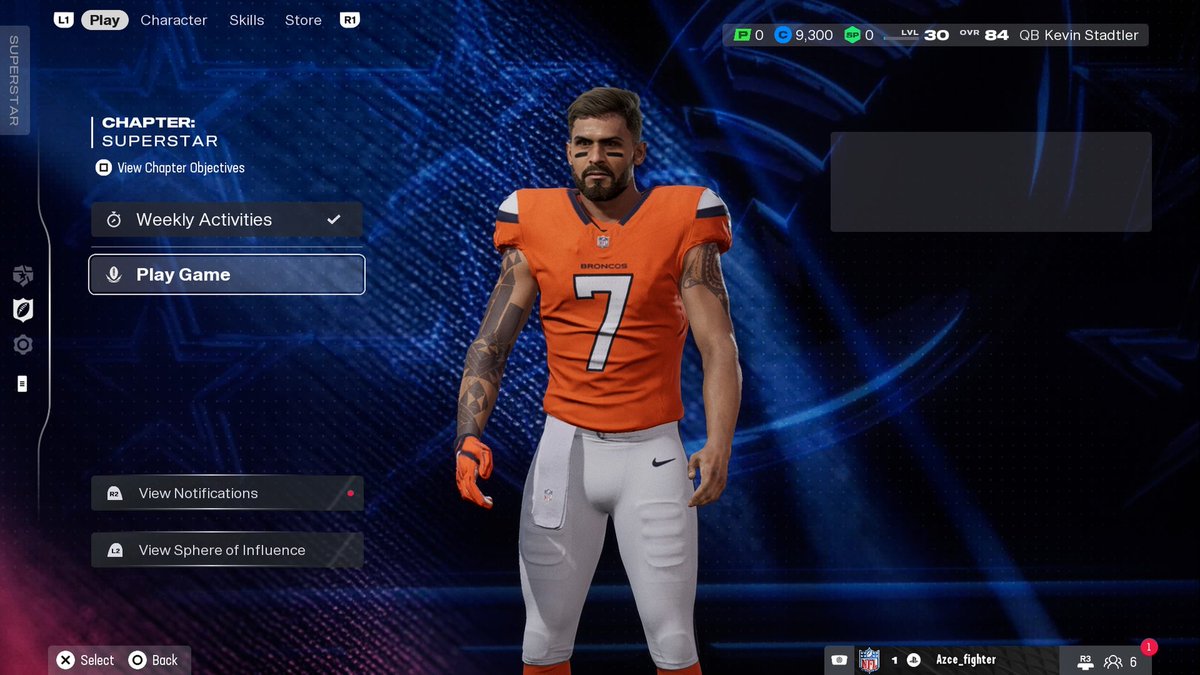Click the square button icon by Chapter Objectives

(x=103, y=168)
